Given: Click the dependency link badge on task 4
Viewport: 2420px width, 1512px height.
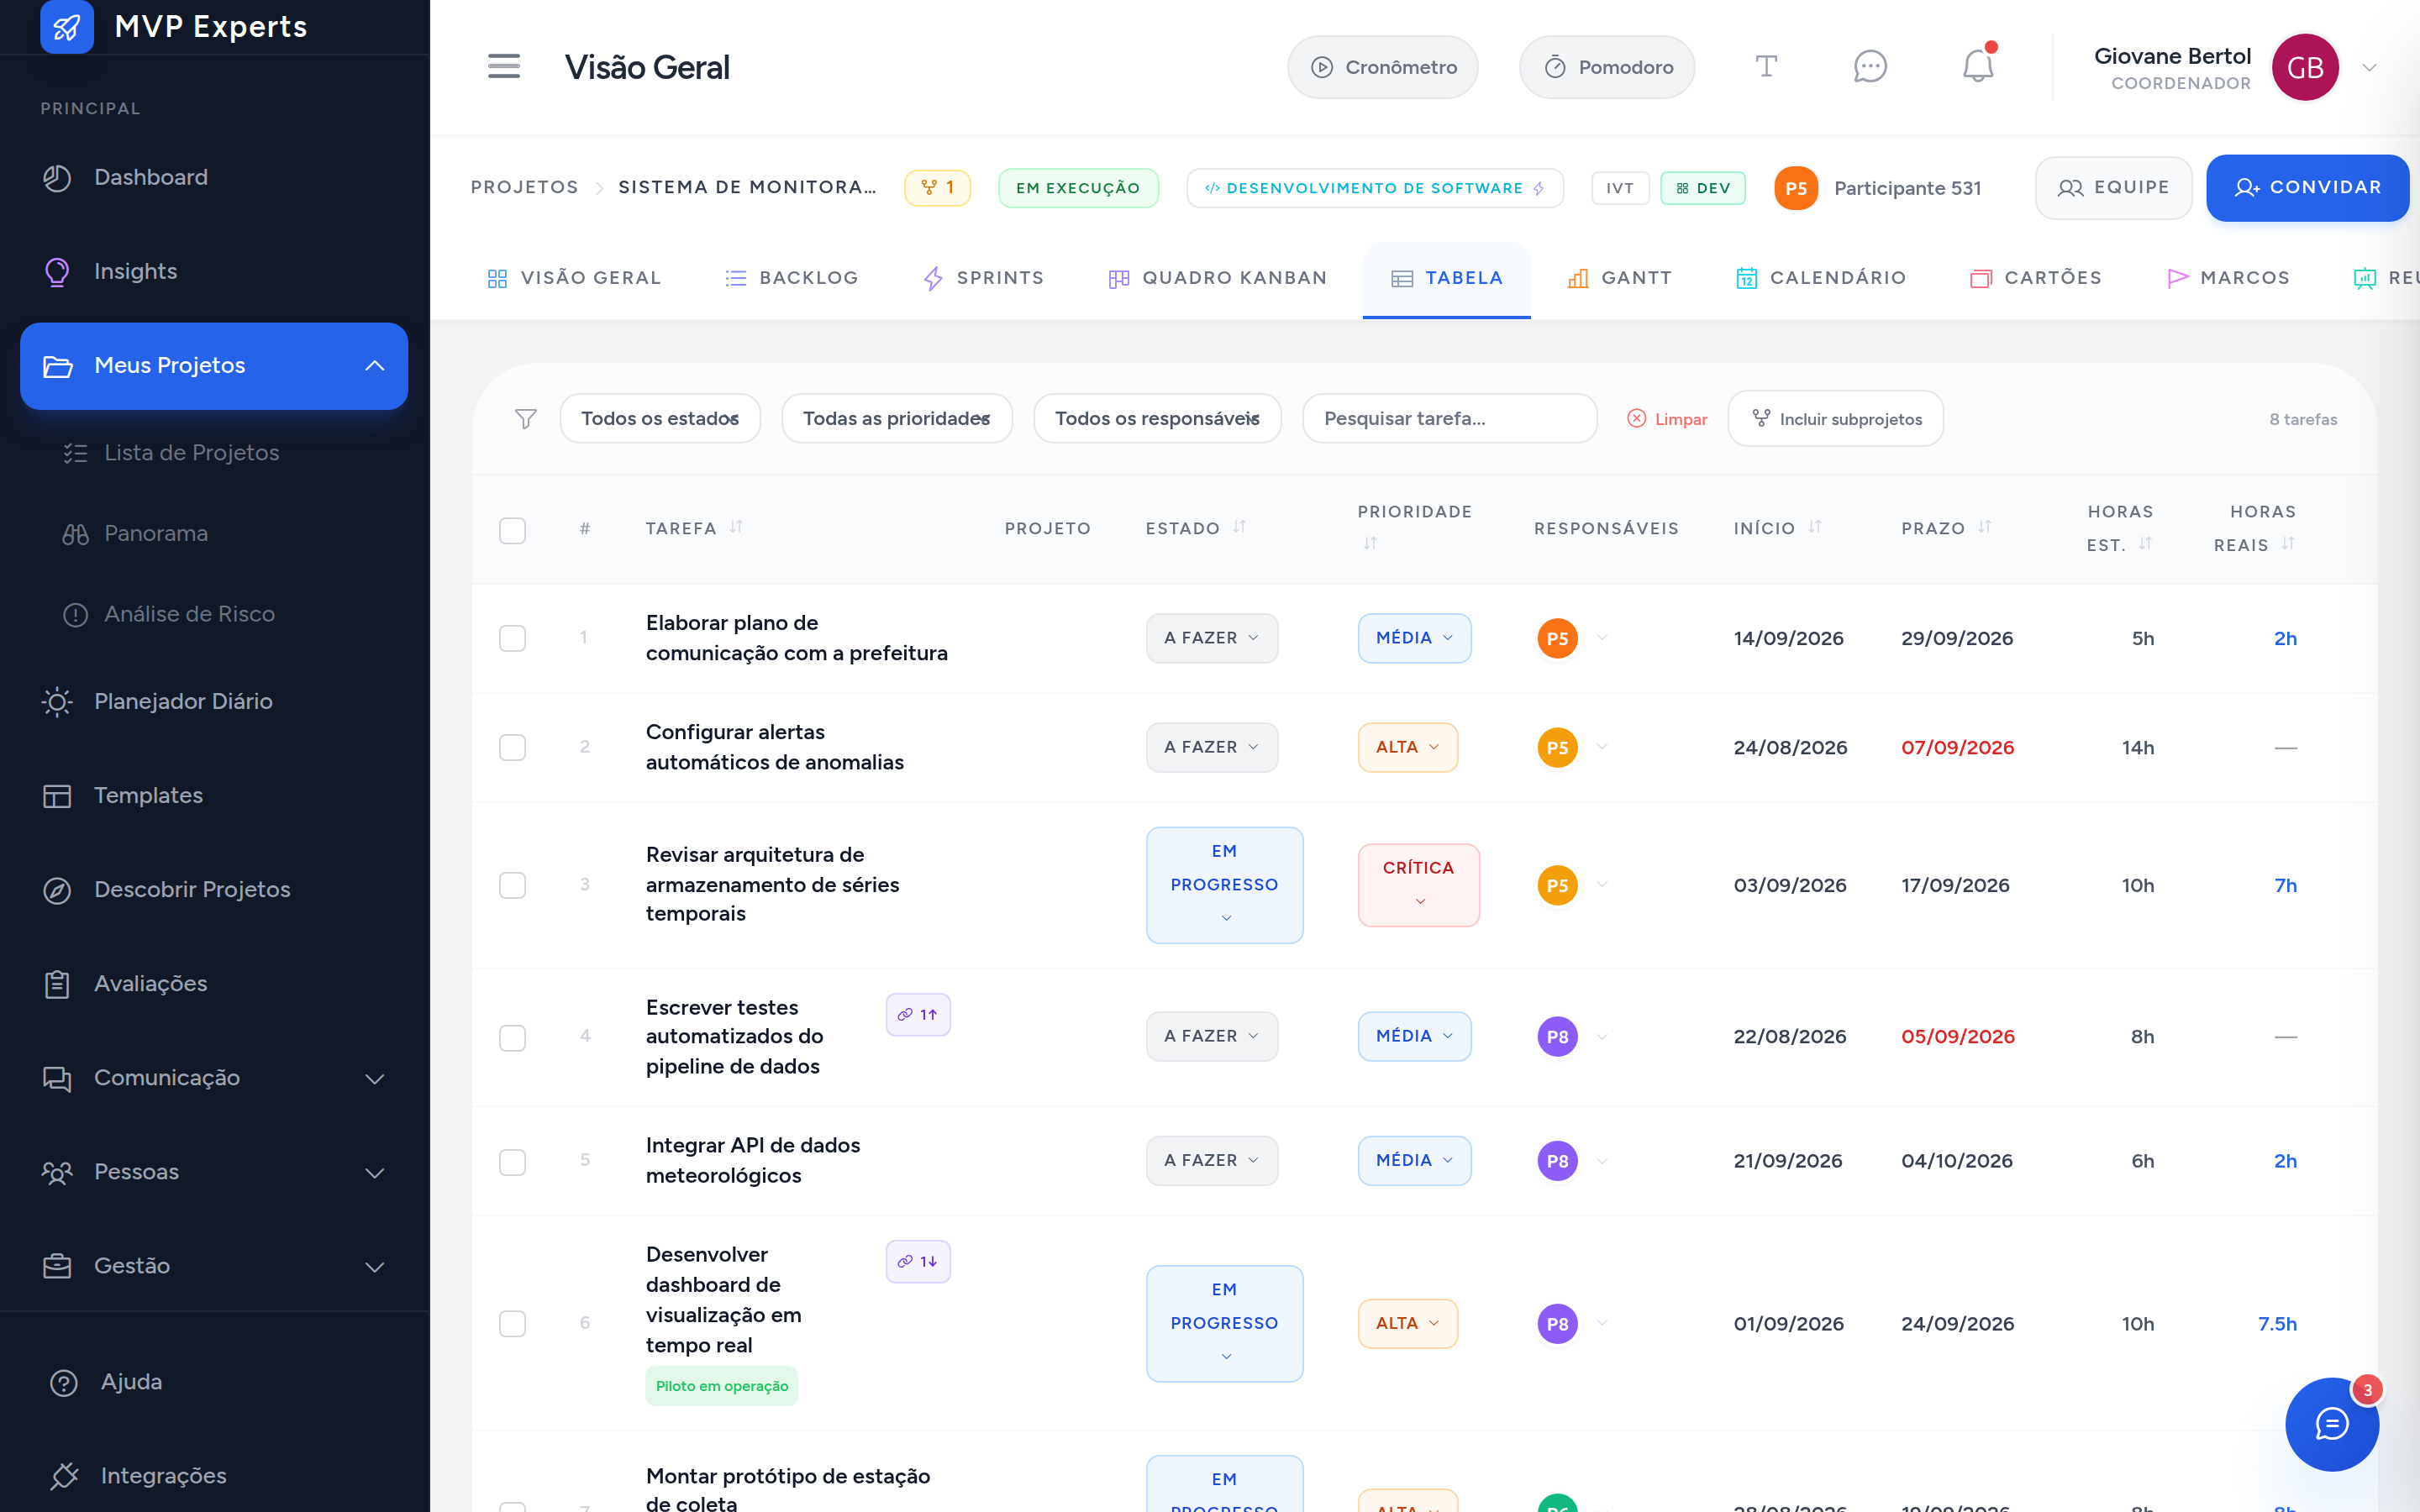Looking at the screenshot, I should (x=918, y=1014).
